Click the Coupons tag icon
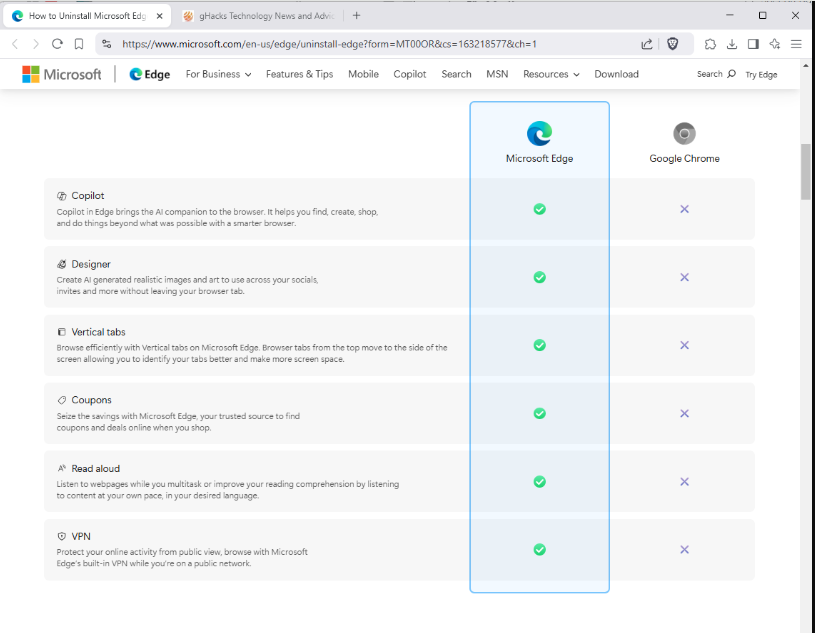 click(61, 400)
